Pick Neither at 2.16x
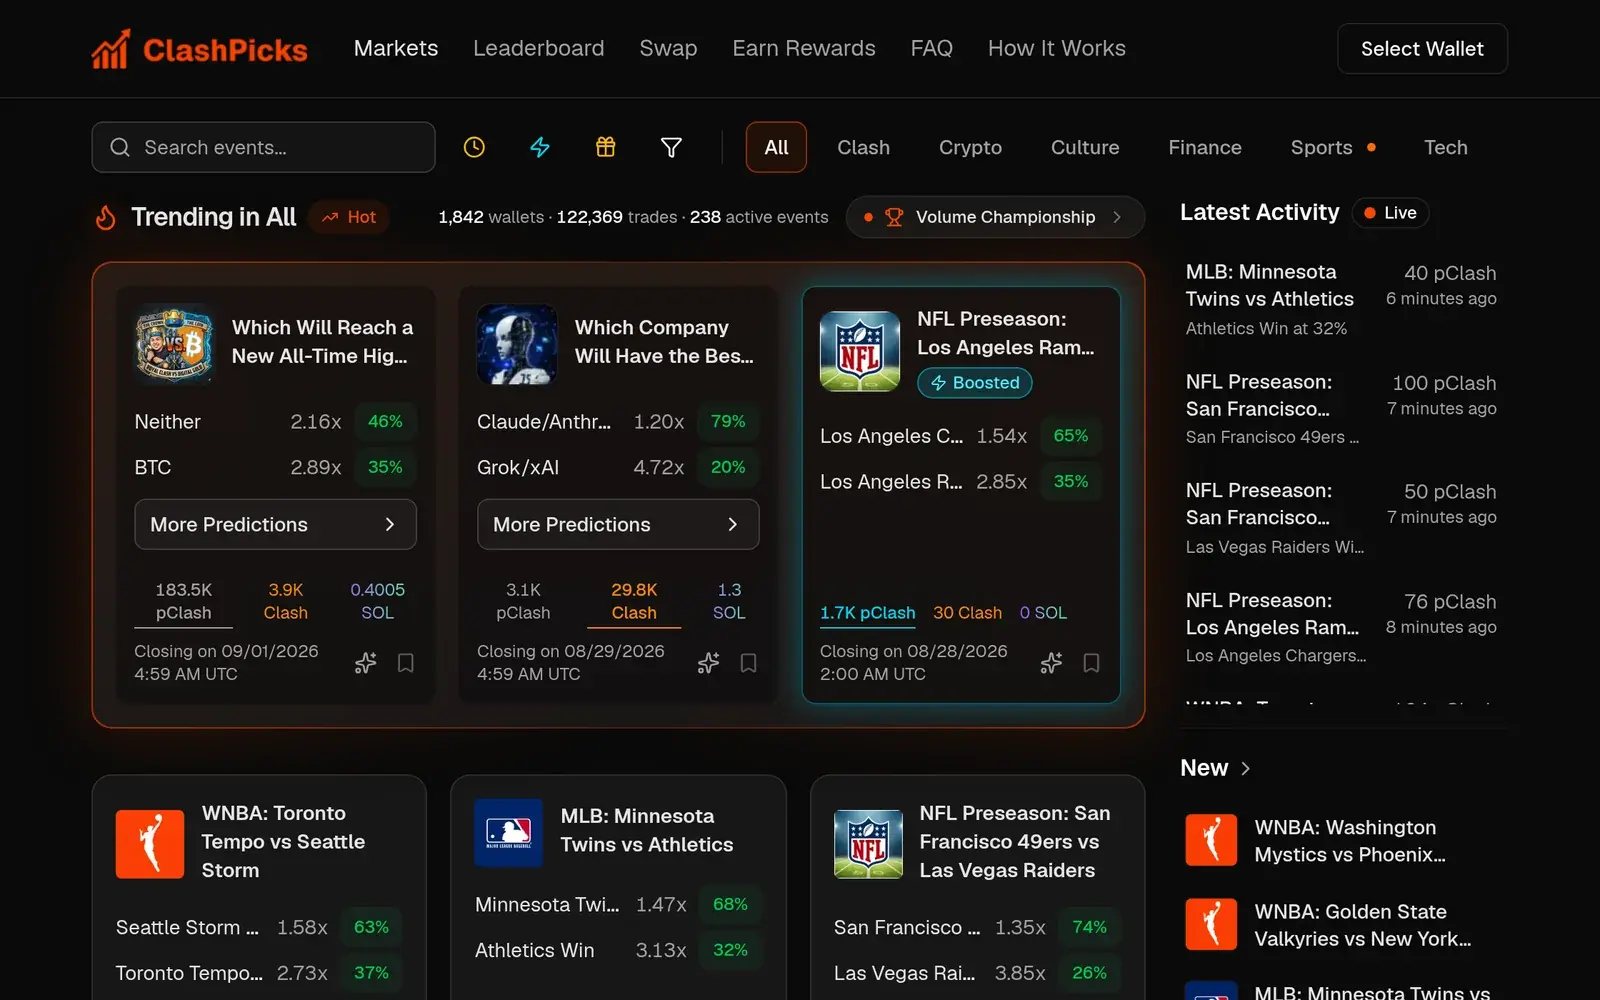 click(275, 422)
